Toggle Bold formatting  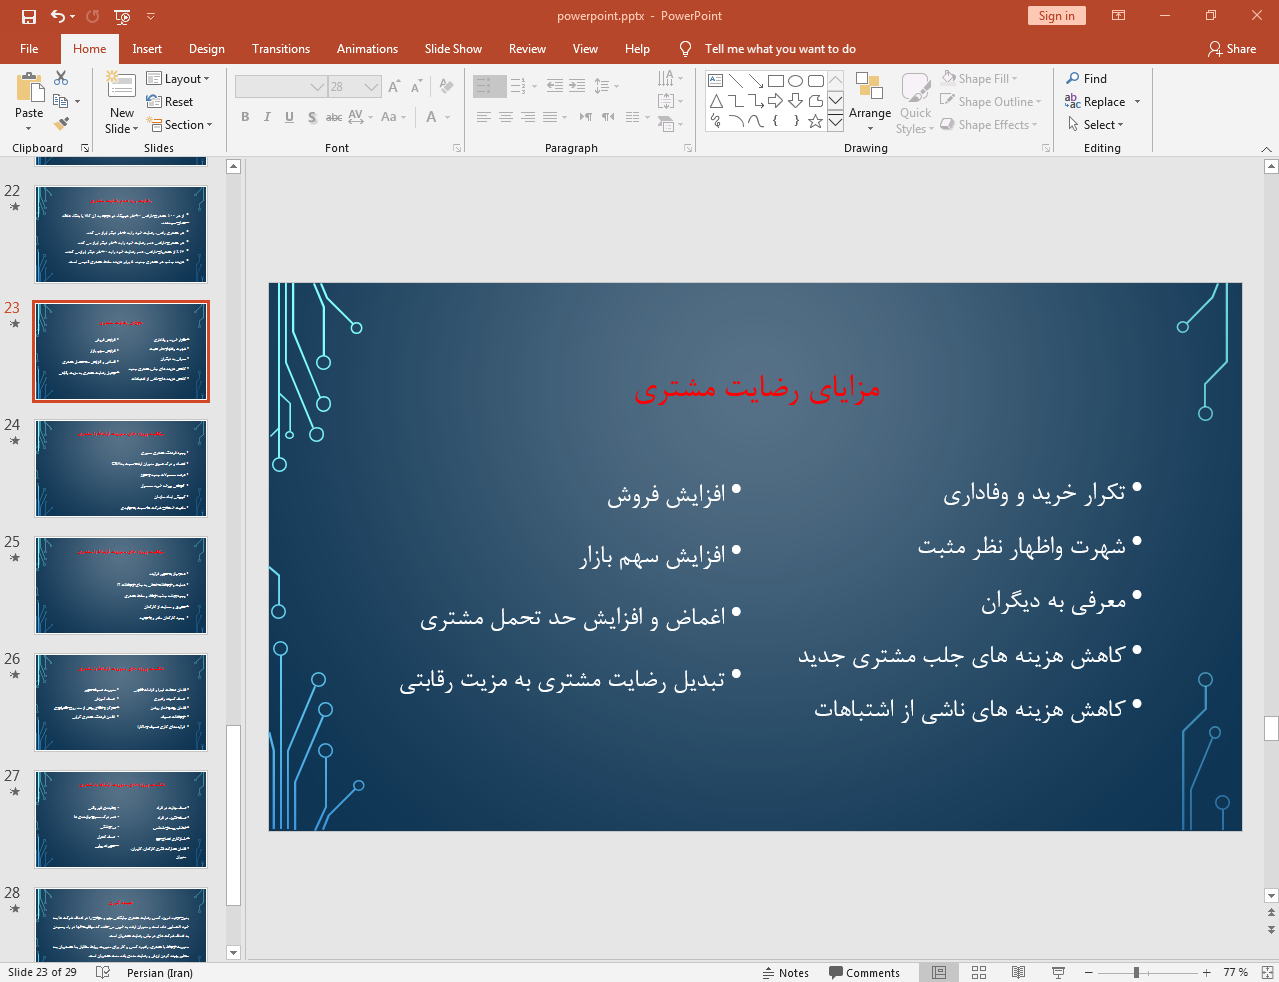pyautogui.click(x=245, y=117)
